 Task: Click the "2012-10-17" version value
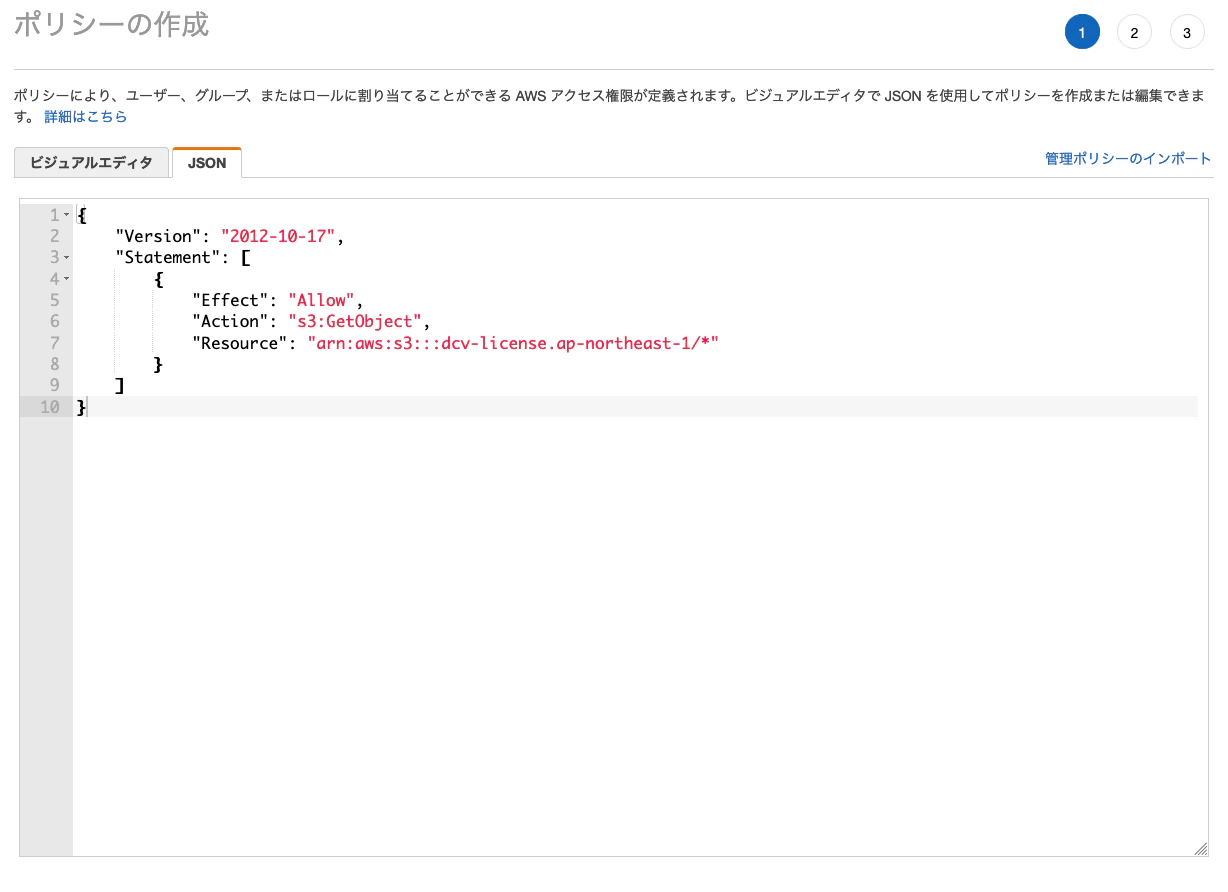click(x=279, y=236)
